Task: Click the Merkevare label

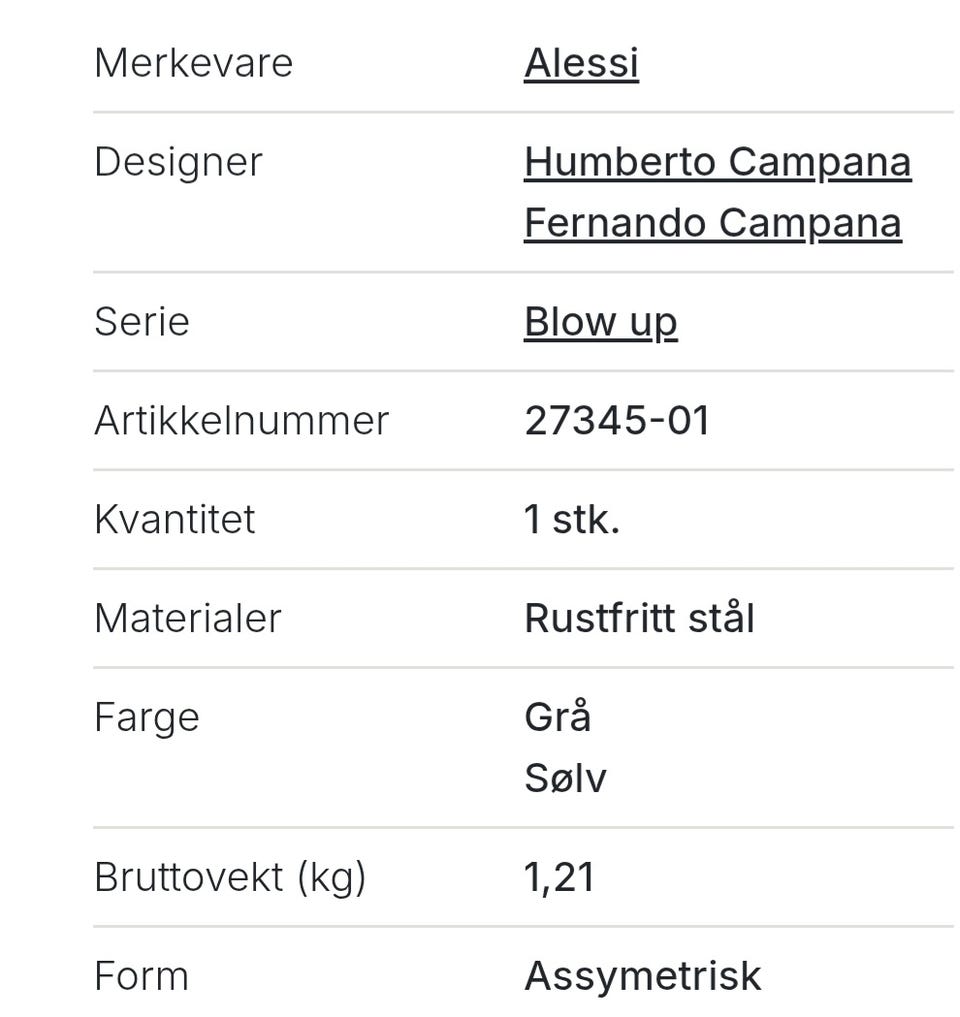Action: tap(193, 64)
